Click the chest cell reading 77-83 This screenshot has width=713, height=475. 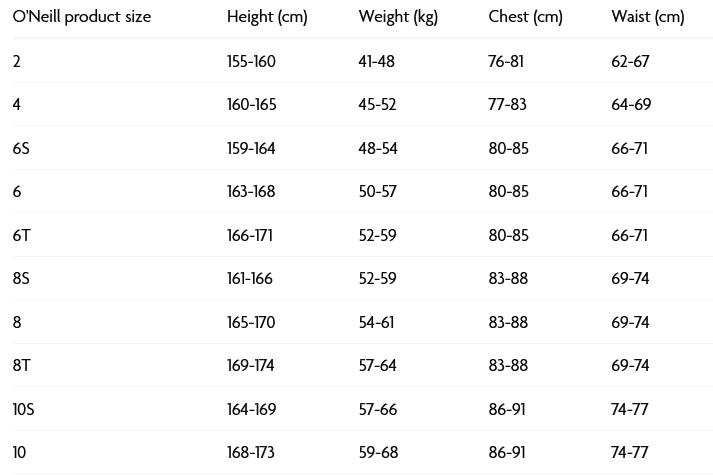coord(508,104)
